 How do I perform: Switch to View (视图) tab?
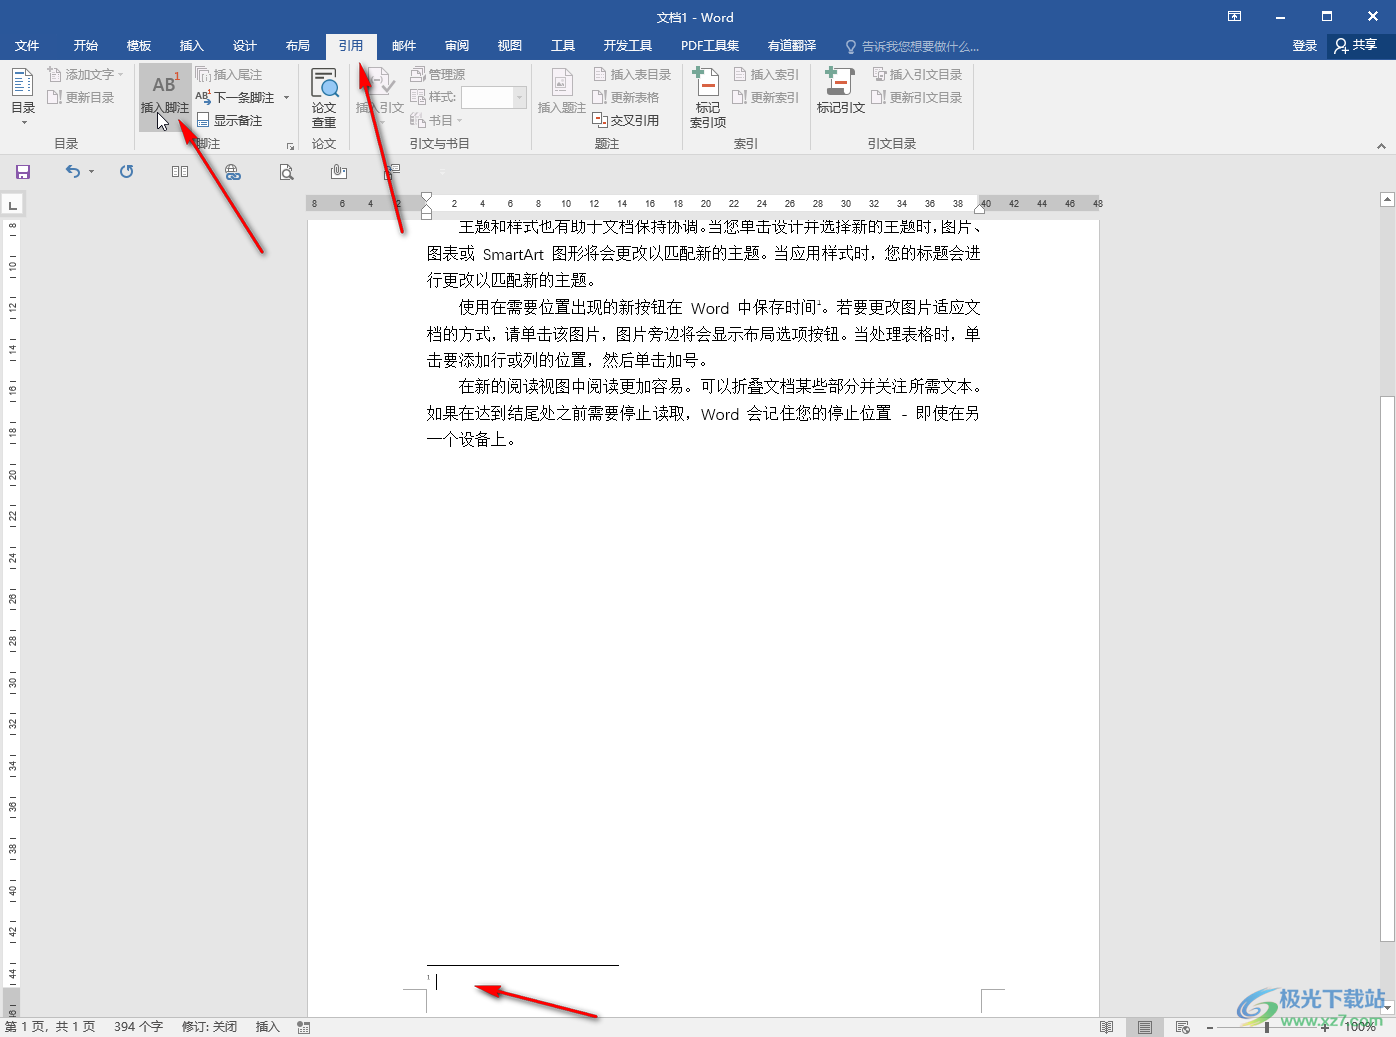(510, 46)
